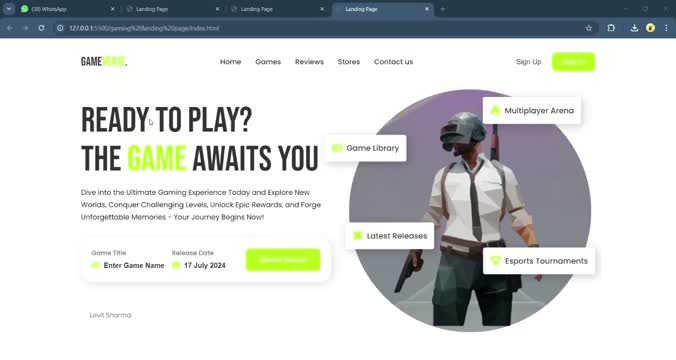Click the Esports Tournaments trophy icon
This screenshot has width=676, height=360.
click(x=495, y=260)
